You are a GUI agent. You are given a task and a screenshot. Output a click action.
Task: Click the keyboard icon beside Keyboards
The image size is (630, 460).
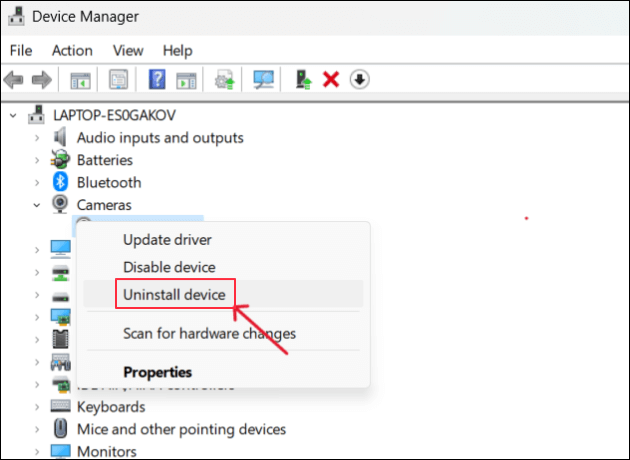(61, 406)
